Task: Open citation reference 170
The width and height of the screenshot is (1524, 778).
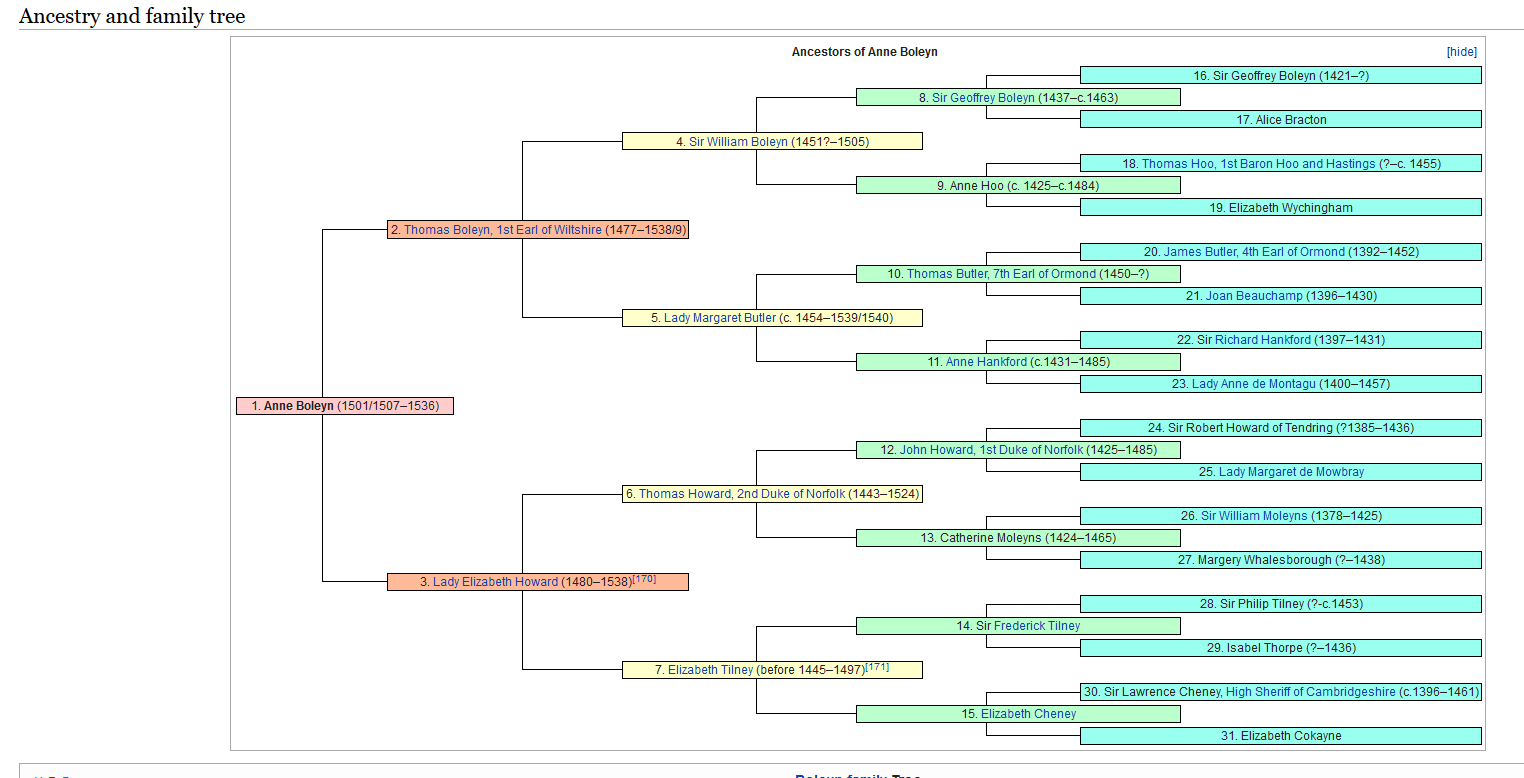Action: point(645,579)
